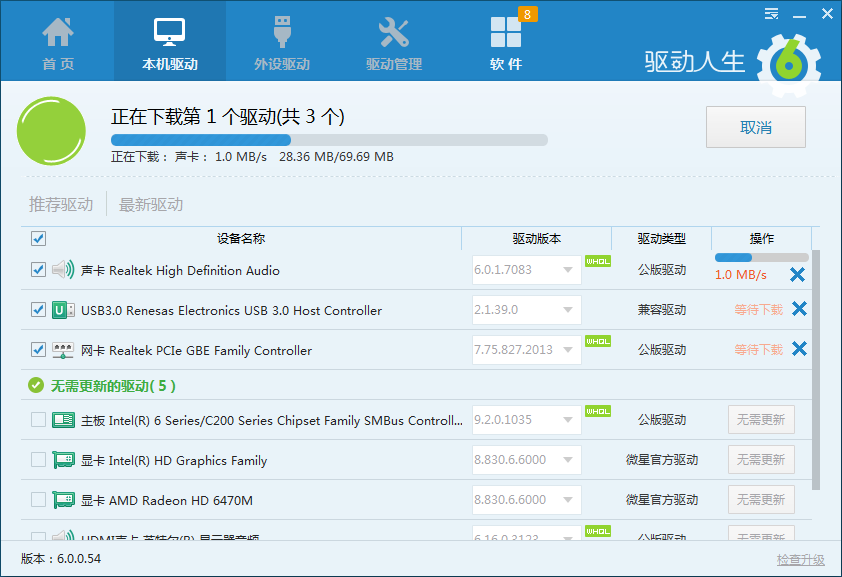Expand the 2.1.39.0 driver version dropdown
The image size is (842, 577).
(569, 310)
